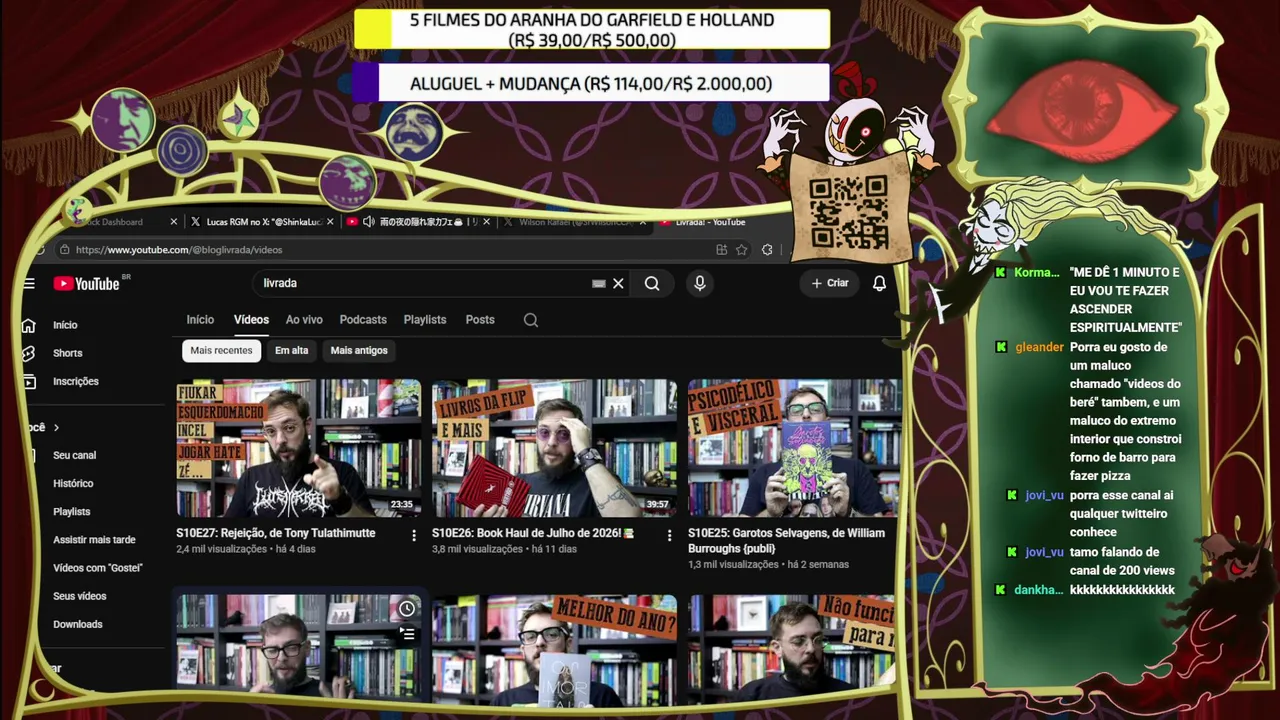Viewport: 1280px width, 720px height.
Task: Open options menu for S10E26 Book Haul video
Action: tap(670, 536)
